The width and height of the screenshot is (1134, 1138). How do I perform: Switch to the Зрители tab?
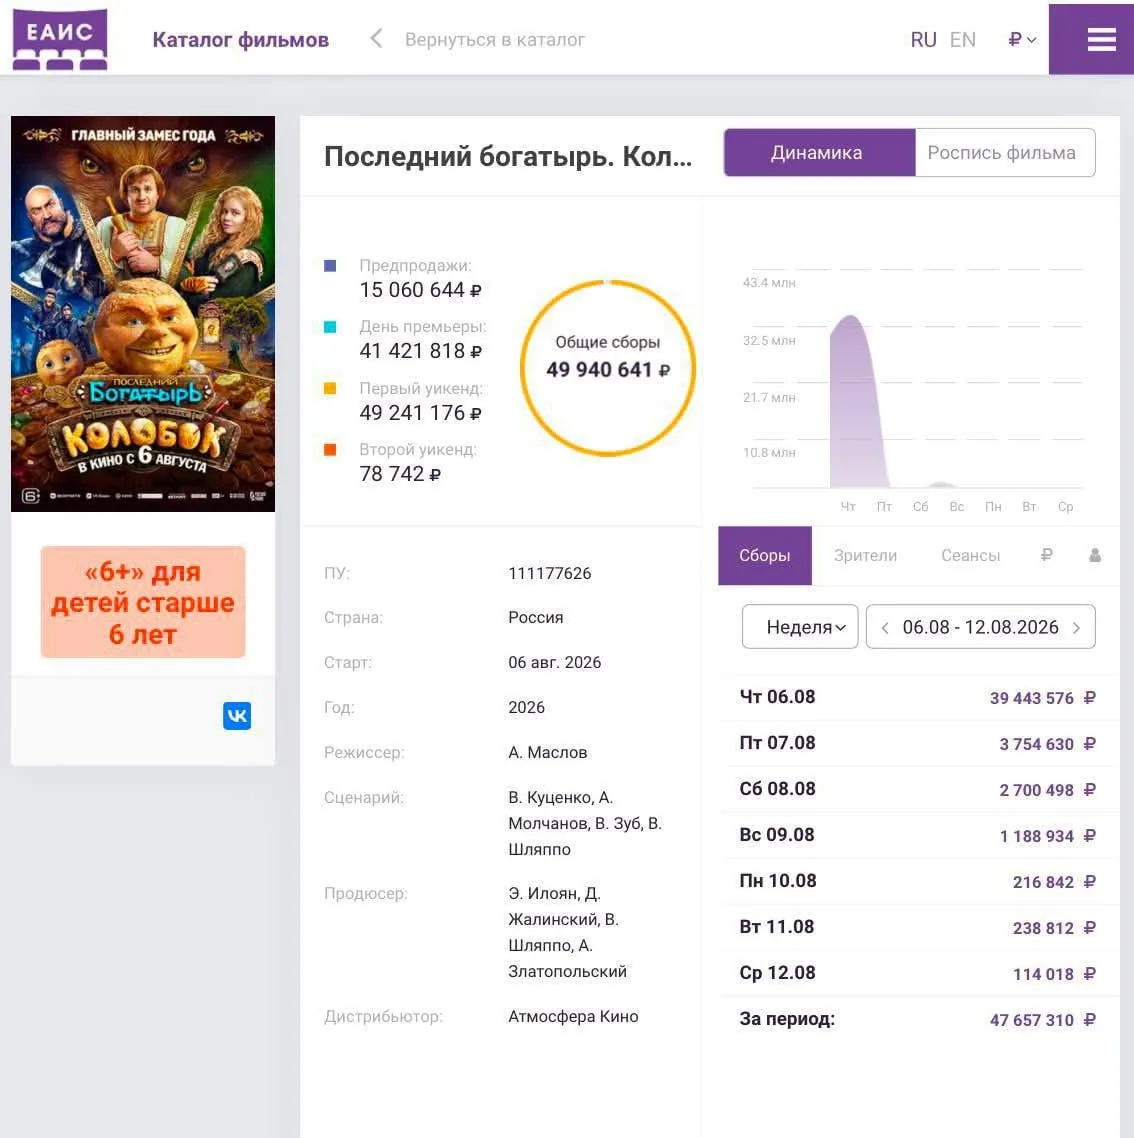coord(865,556)
